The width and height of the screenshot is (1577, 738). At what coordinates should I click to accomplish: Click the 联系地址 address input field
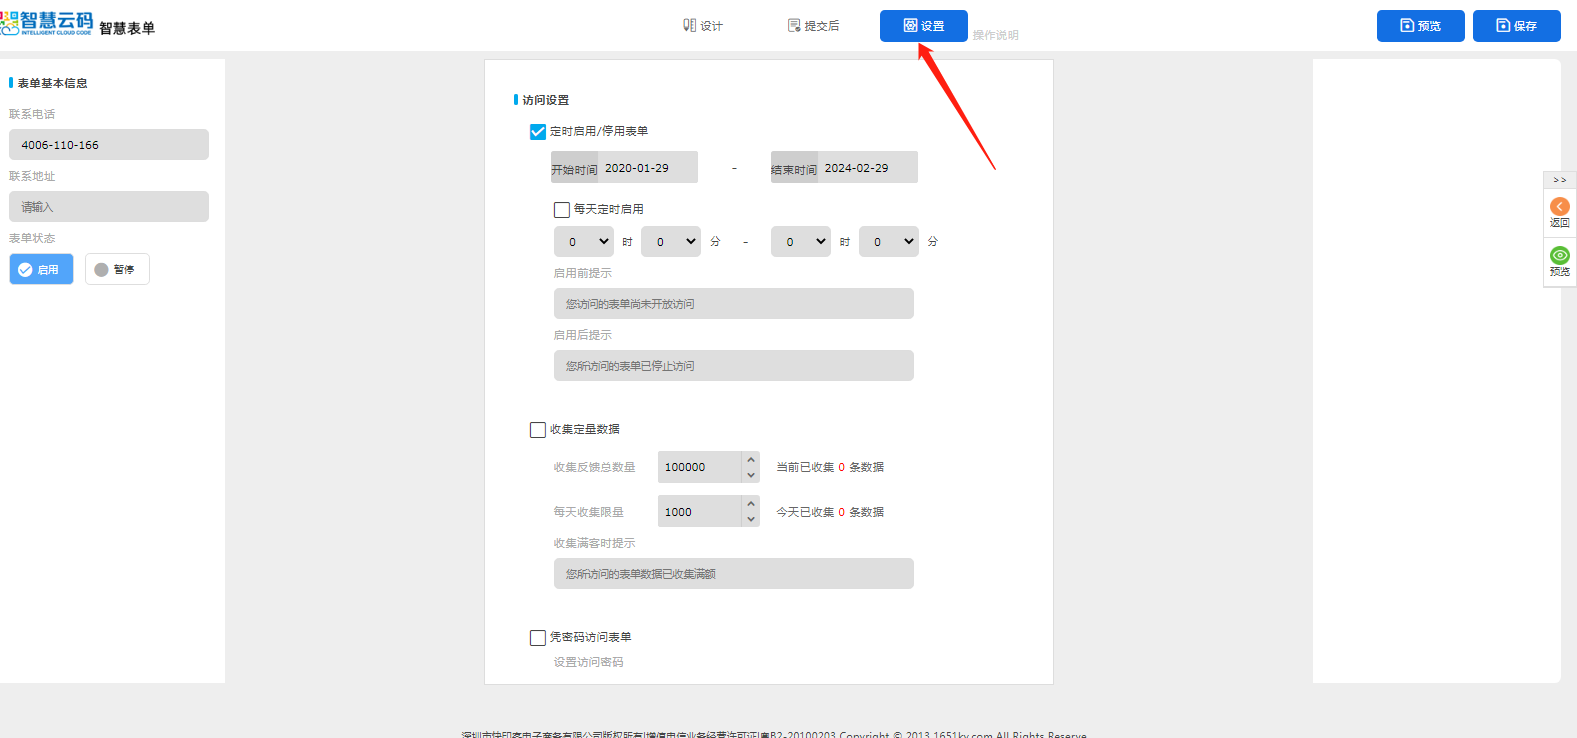click(x=109, y=207)
